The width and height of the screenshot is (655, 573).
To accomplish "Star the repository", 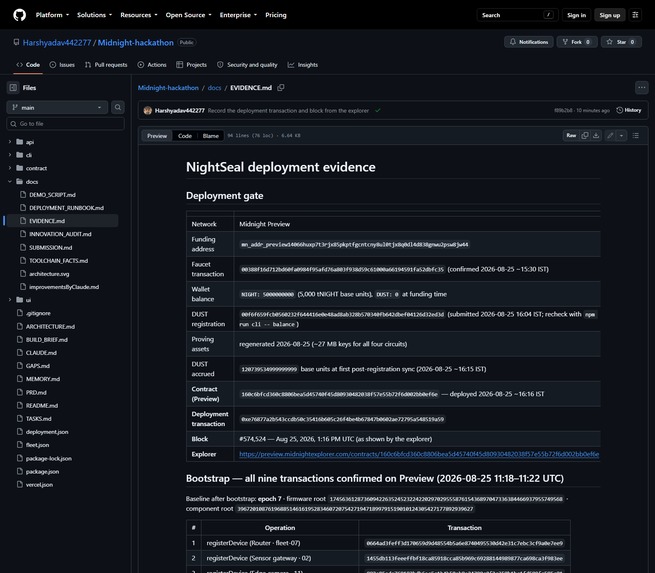I will [x=621, y=42].
